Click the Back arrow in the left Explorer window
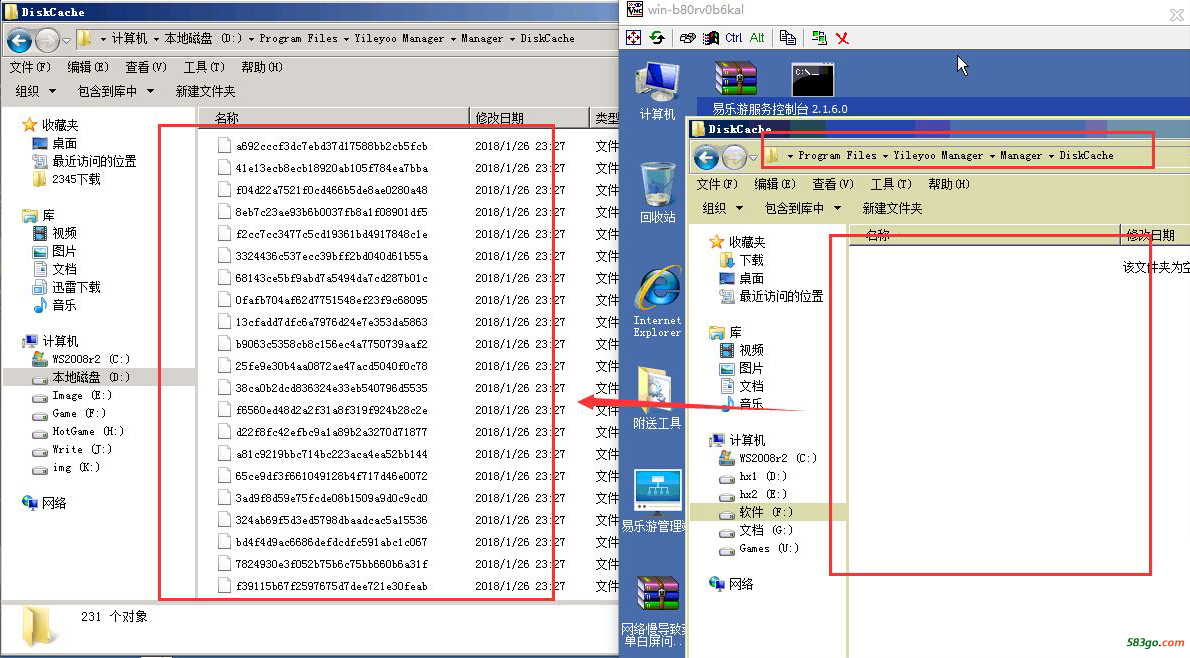This screenshot has height=658, width=1190. (19, 40)
